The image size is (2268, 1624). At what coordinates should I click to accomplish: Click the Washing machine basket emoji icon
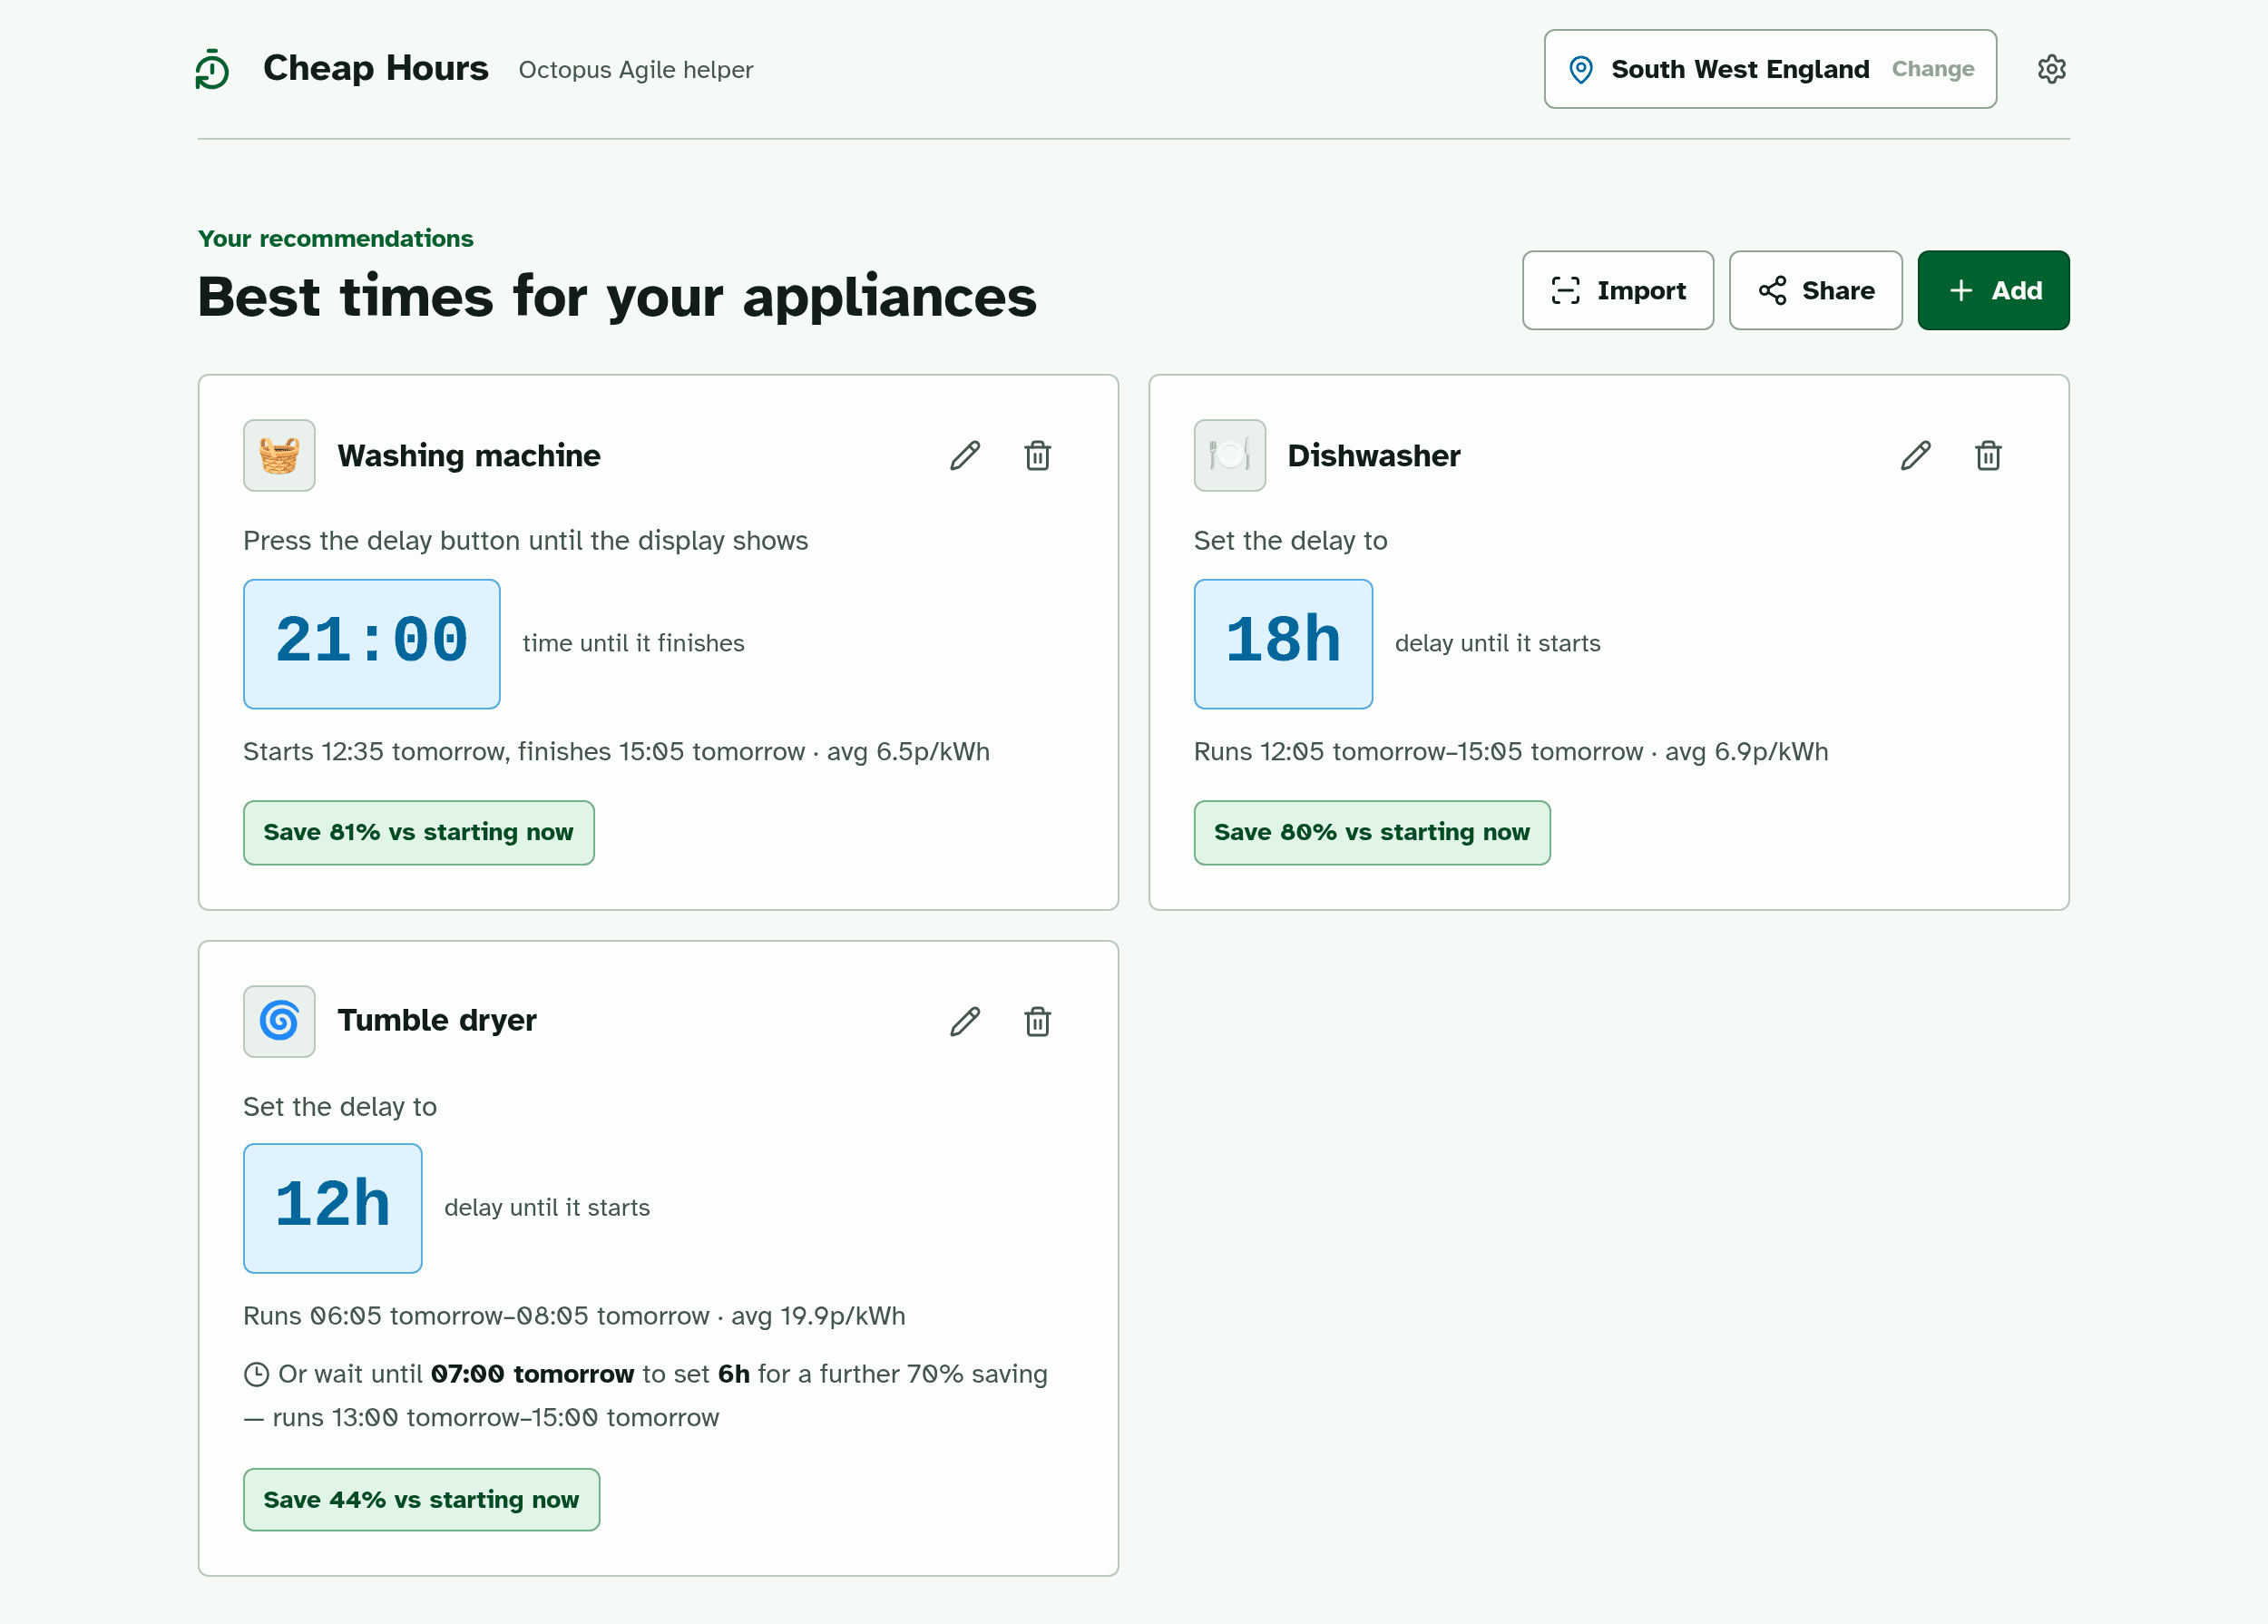pyautogui.click(x=279, y=455)
